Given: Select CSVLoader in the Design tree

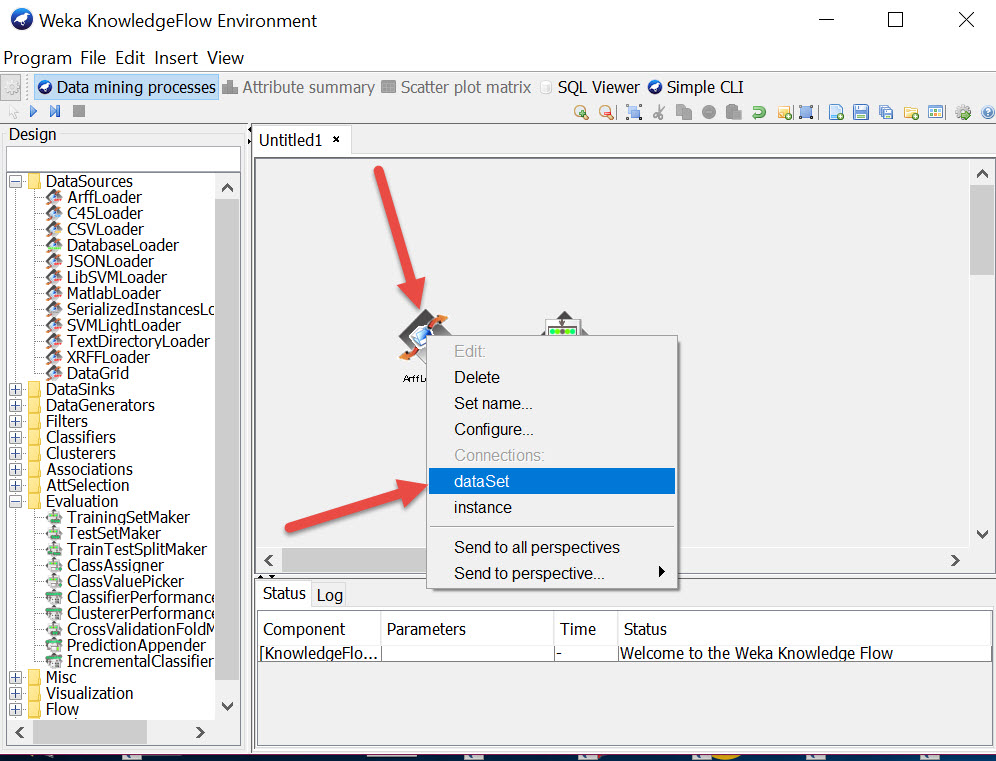Looking at the screenshot, I should click(105, 229).
